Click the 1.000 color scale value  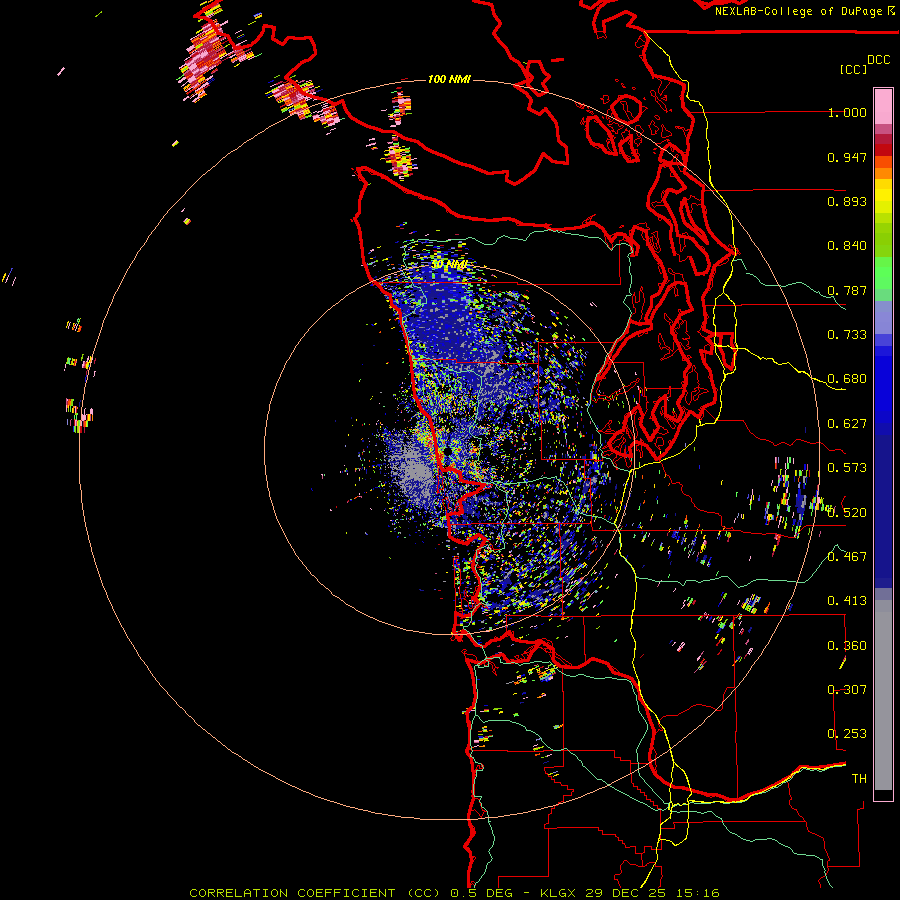(847, 112)
